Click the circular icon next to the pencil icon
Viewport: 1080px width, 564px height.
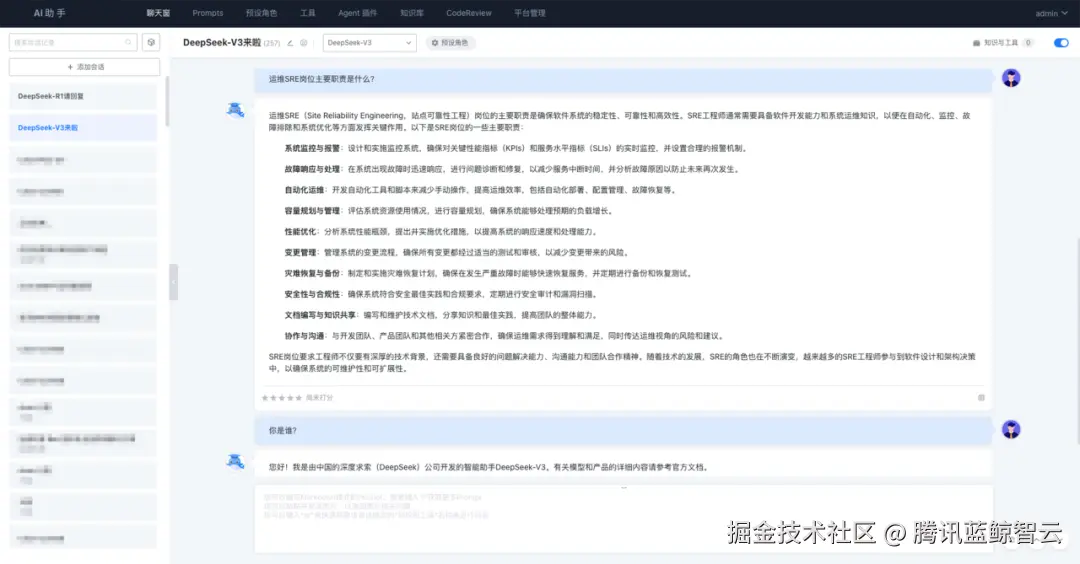tap(304, 43)
